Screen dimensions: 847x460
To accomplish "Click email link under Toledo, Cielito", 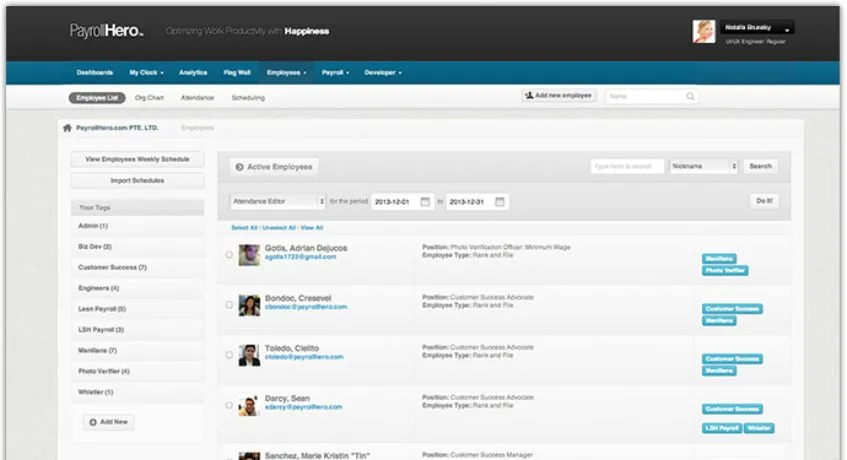I will pos(304,357).
